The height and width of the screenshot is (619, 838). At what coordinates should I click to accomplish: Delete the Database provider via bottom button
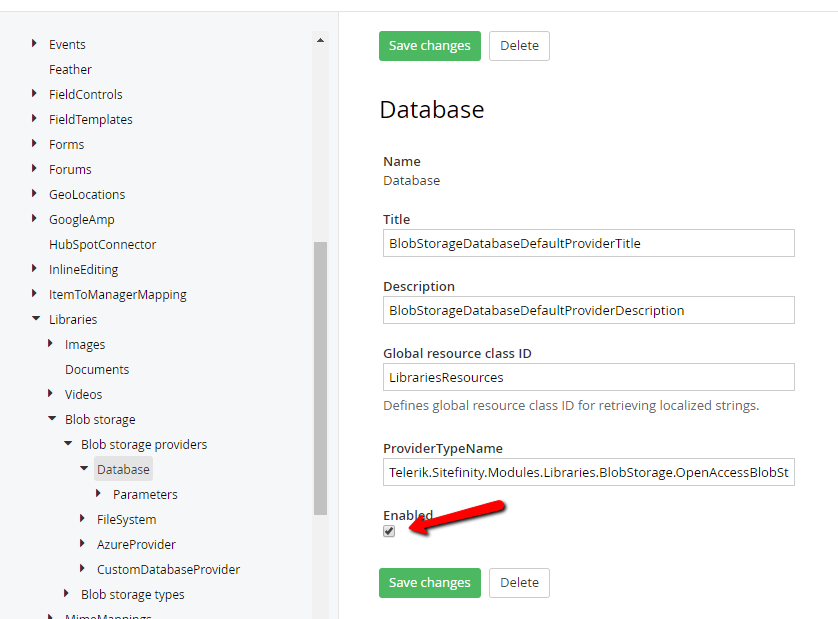(519, 582)
